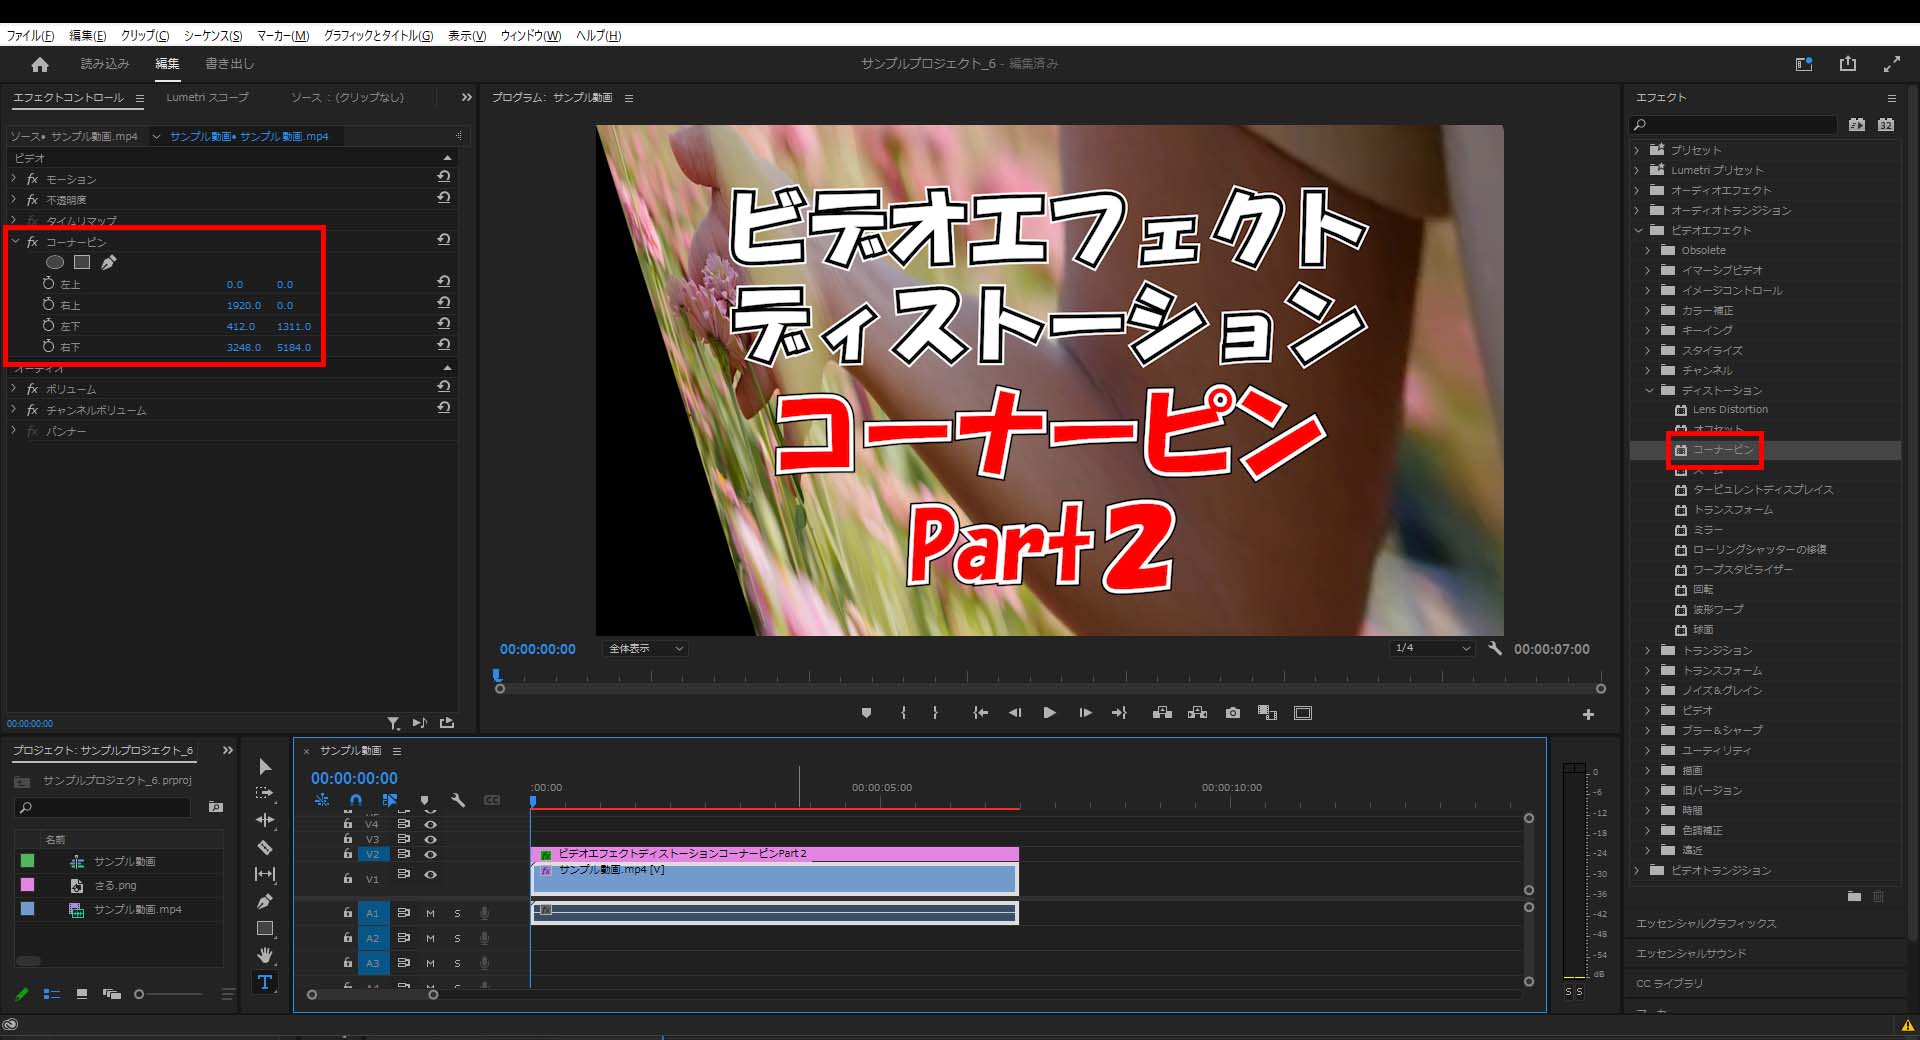Viewport: 1920px width, 1040px height.
Task: Toggle snap magnet in the timeline
Action: click(x=355, y=800)
